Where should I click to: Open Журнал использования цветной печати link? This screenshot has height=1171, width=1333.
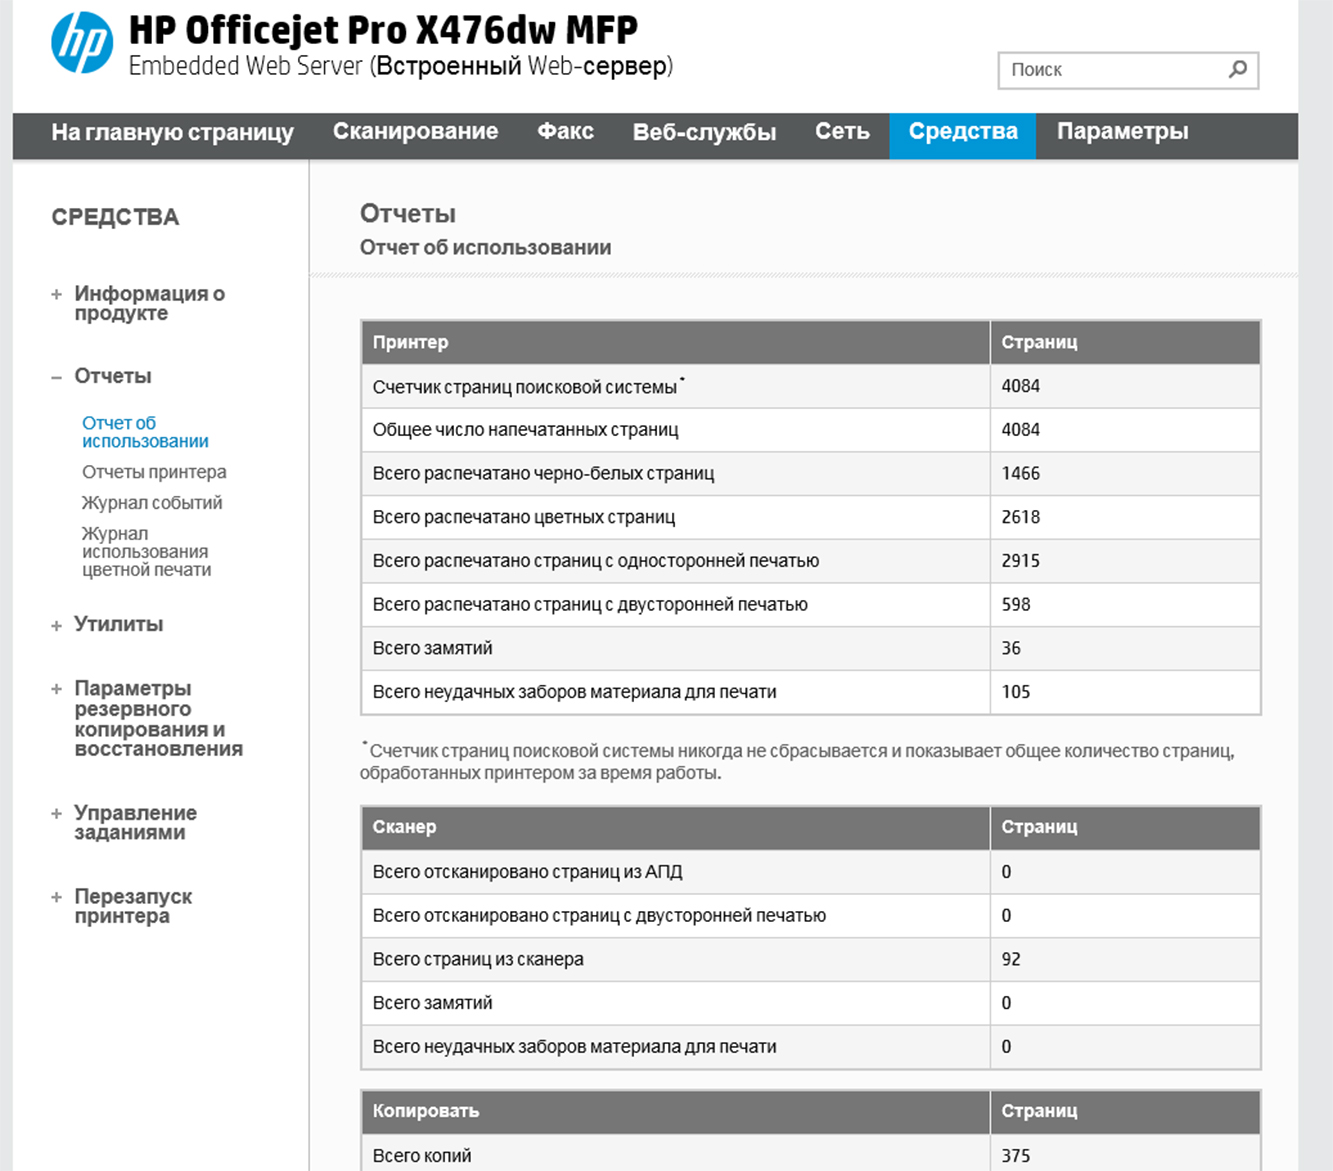[x=146, y=552]
